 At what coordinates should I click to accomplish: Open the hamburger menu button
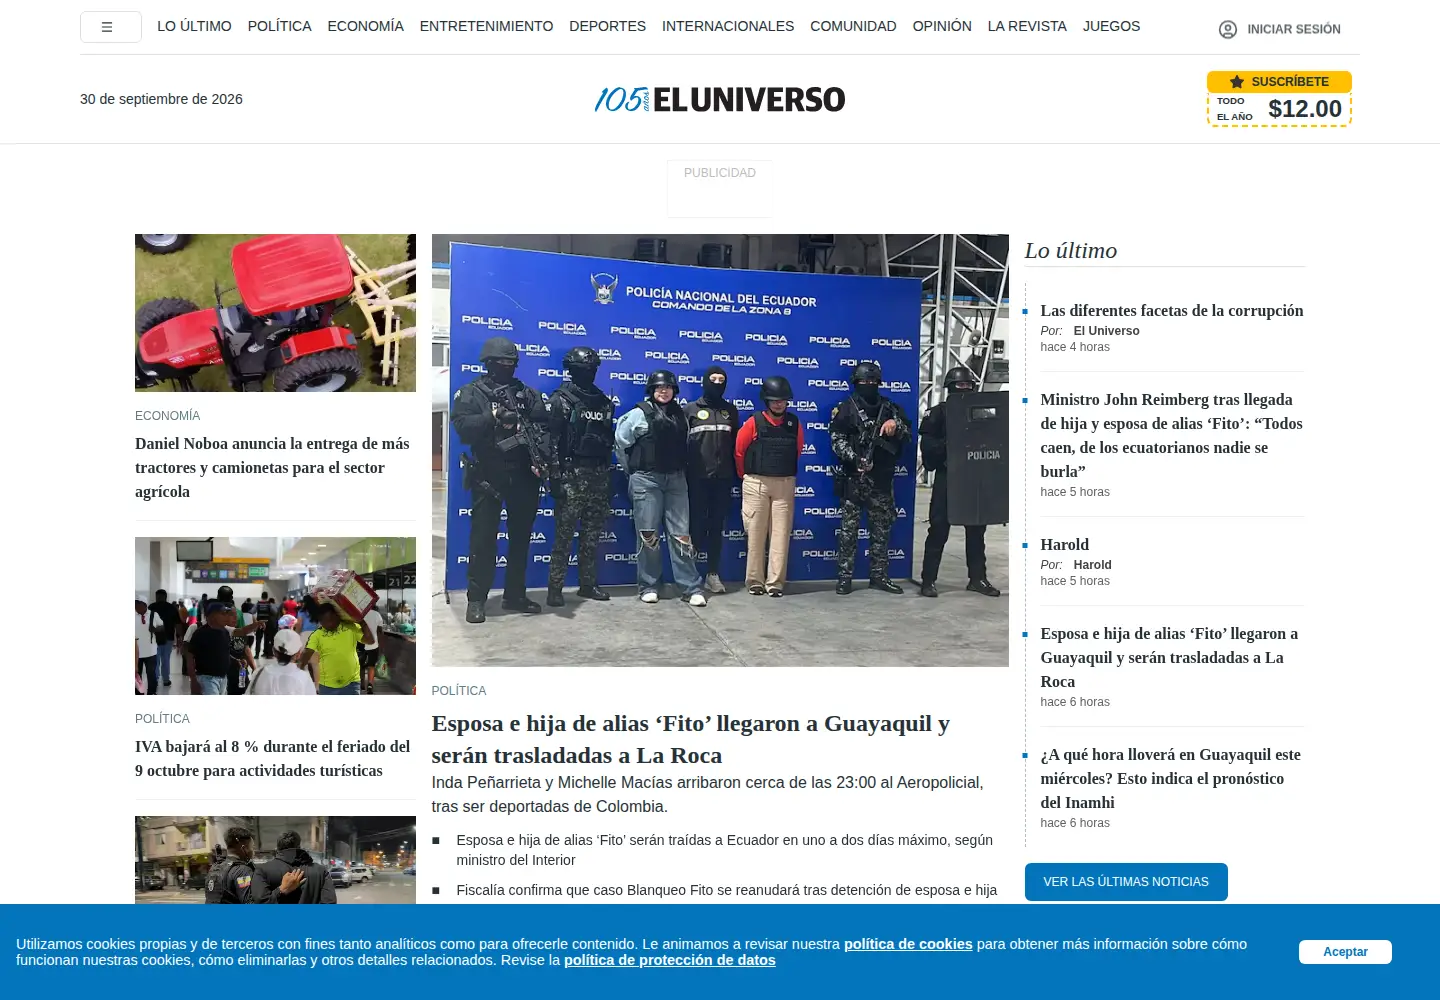(110, 27)
